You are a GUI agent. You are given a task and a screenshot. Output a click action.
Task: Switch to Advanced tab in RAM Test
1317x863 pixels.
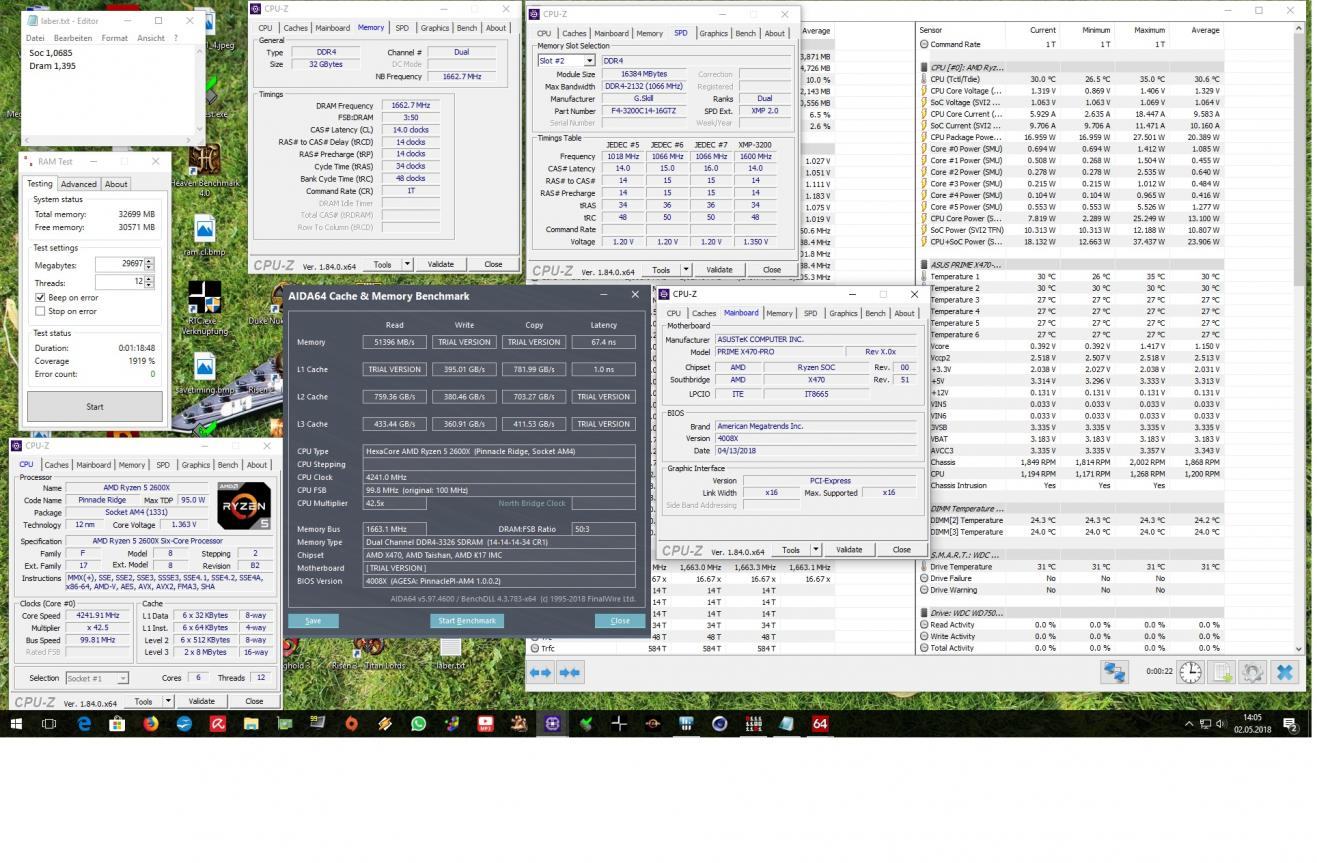coord(78,184)
